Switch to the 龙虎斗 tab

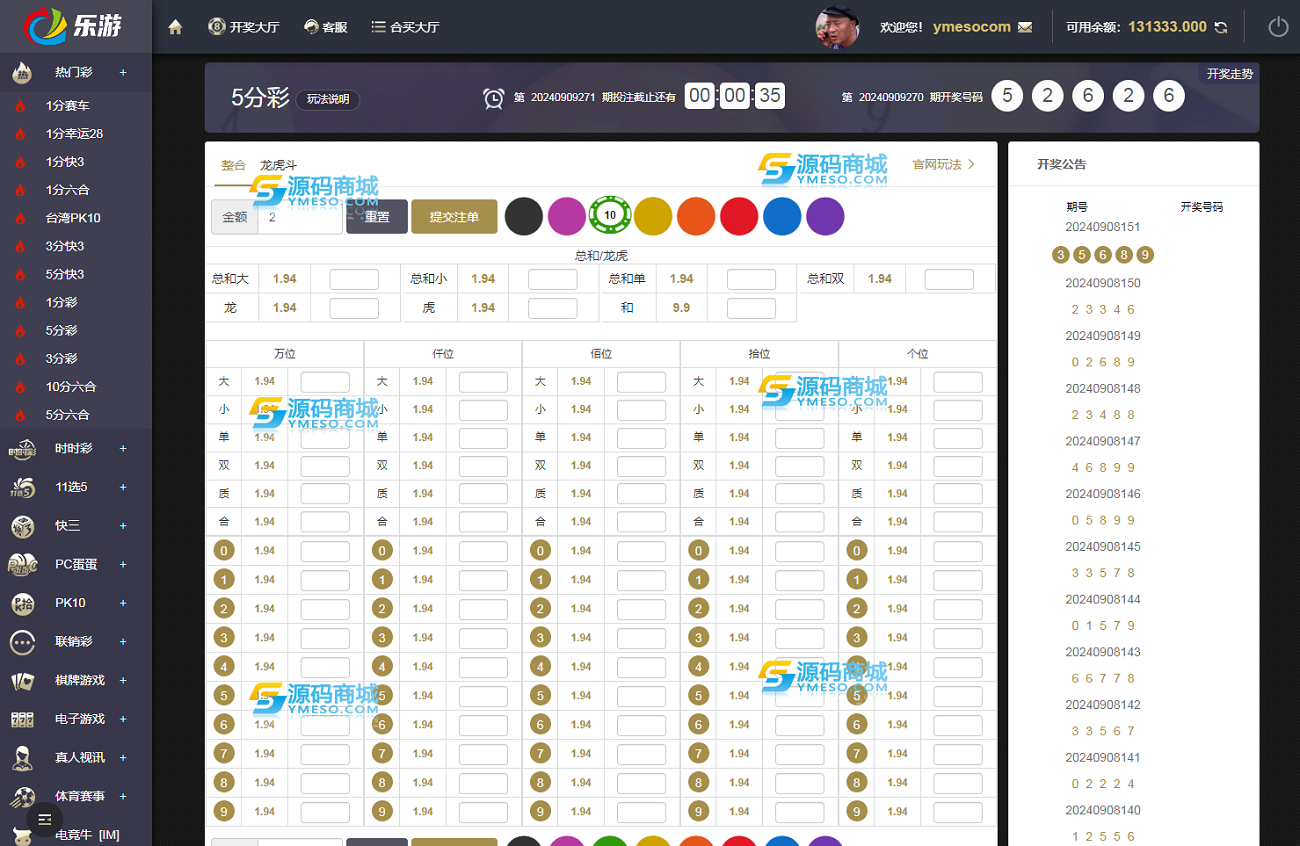pyautogui.click(x=278, y=165)
